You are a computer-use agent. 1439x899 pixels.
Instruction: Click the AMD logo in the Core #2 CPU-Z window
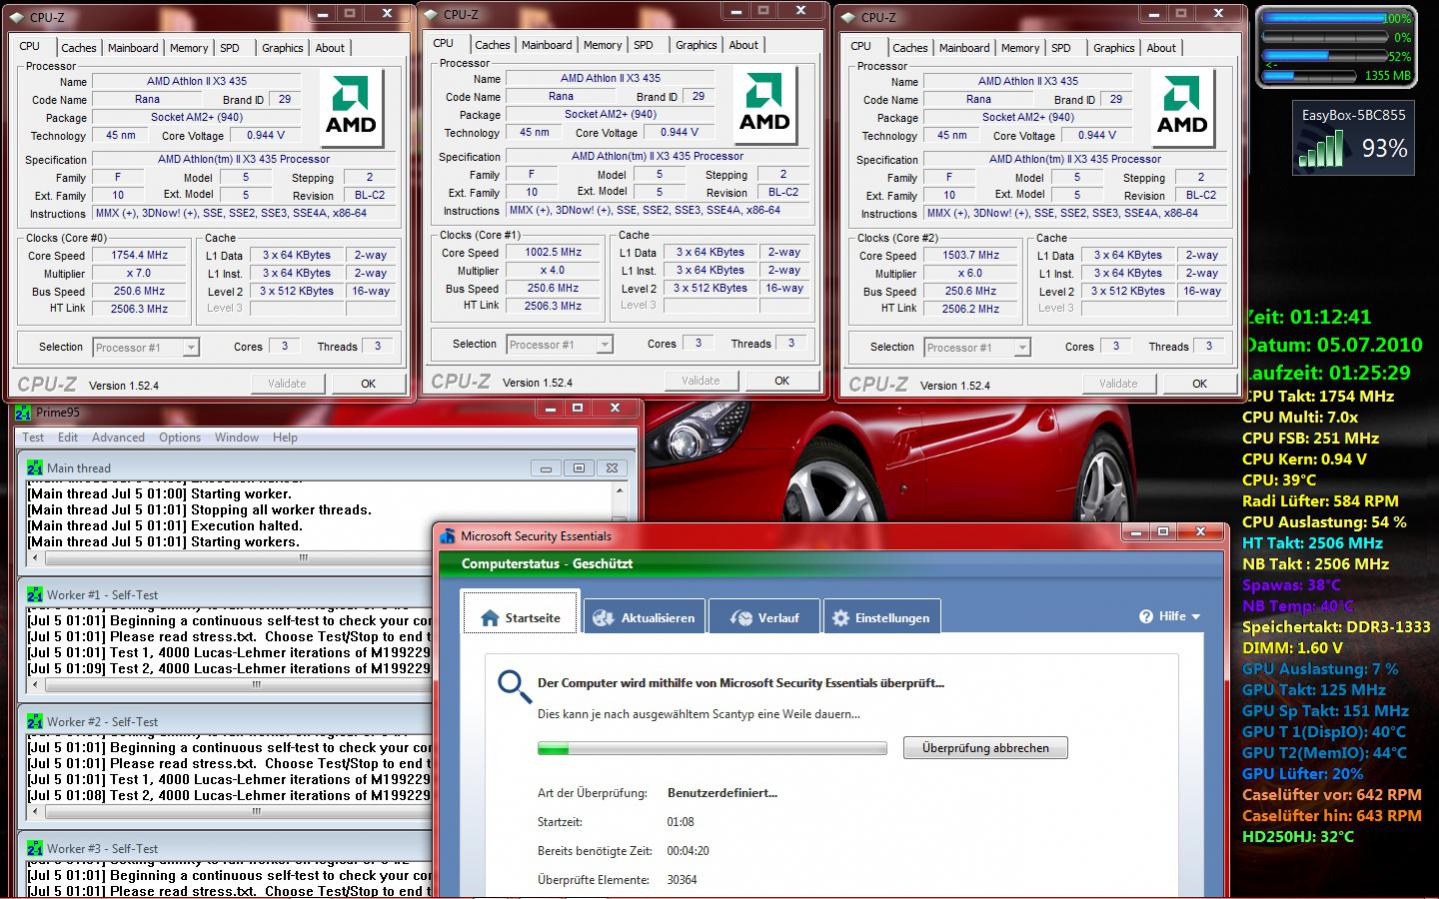coord(1182,108)
